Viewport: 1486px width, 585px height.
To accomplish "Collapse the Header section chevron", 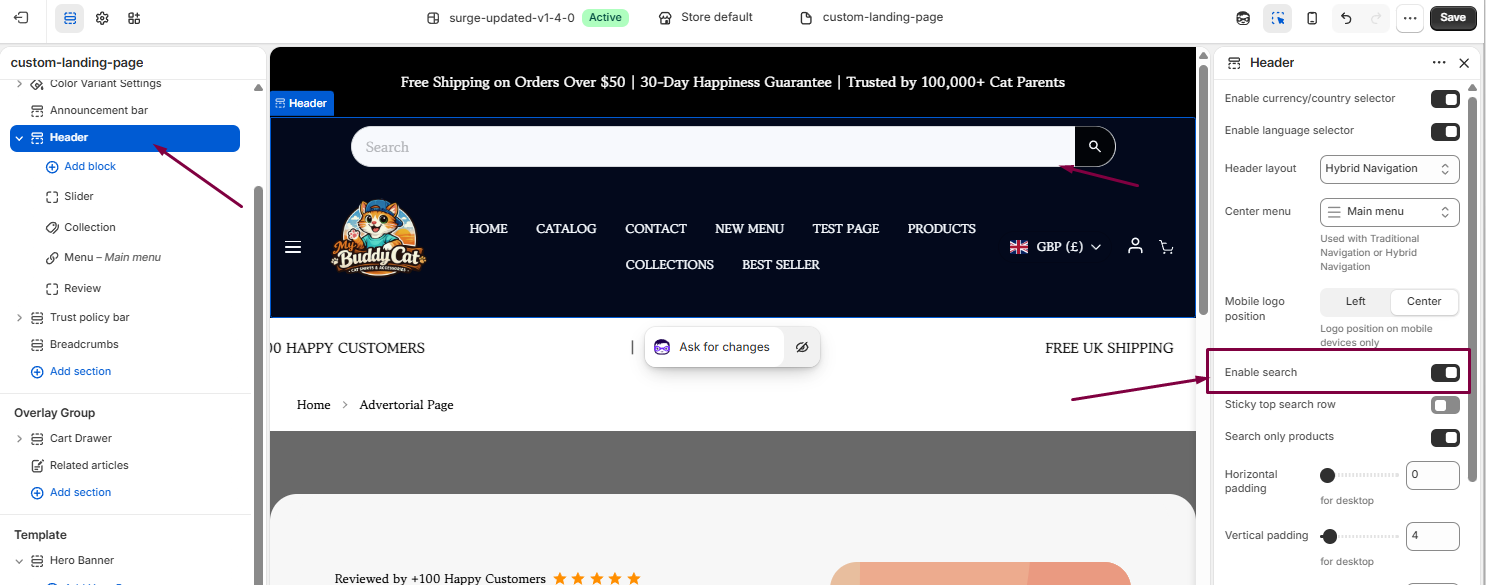I will pyautogui.click(x=19, y=138).
